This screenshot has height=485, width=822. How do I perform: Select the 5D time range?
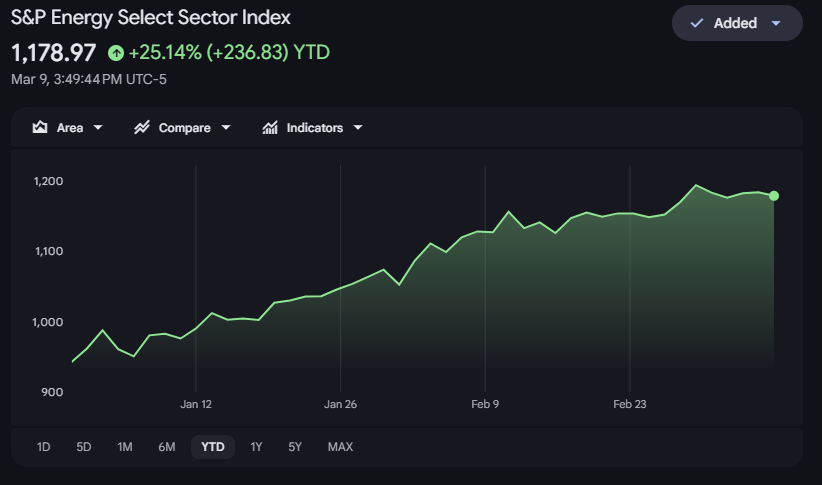[x=84, y=447]
